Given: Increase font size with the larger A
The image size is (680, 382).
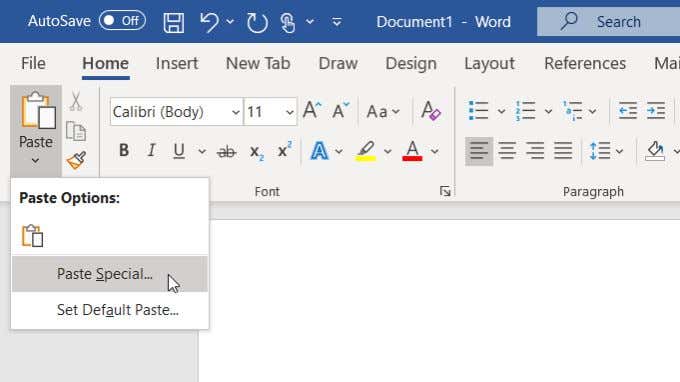Looking at the screenshot, I should pos(312,110).
